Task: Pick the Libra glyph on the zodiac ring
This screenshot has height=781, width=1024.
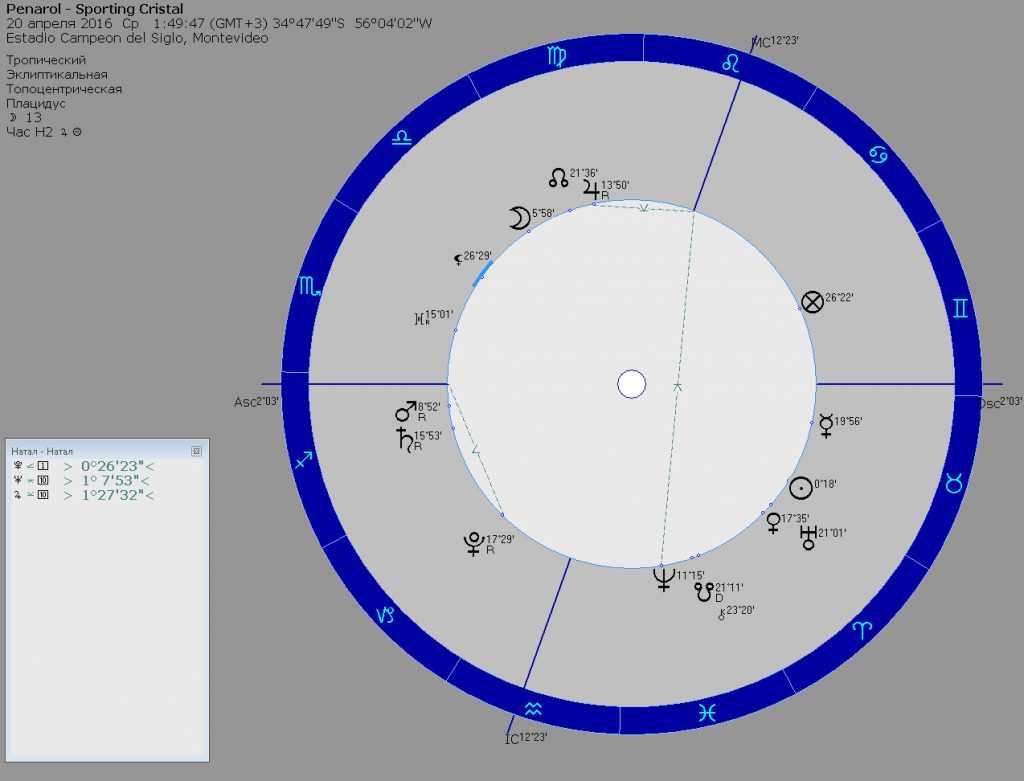Action: (x=402, y=138)
